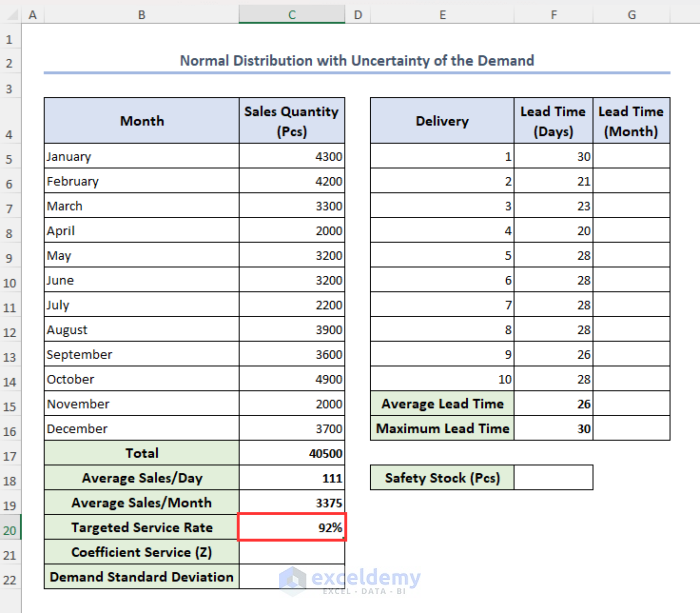Image resolution: width=700 pixels, height=613 pixels.
Task: Select the row 20 header
Action: 11,528
